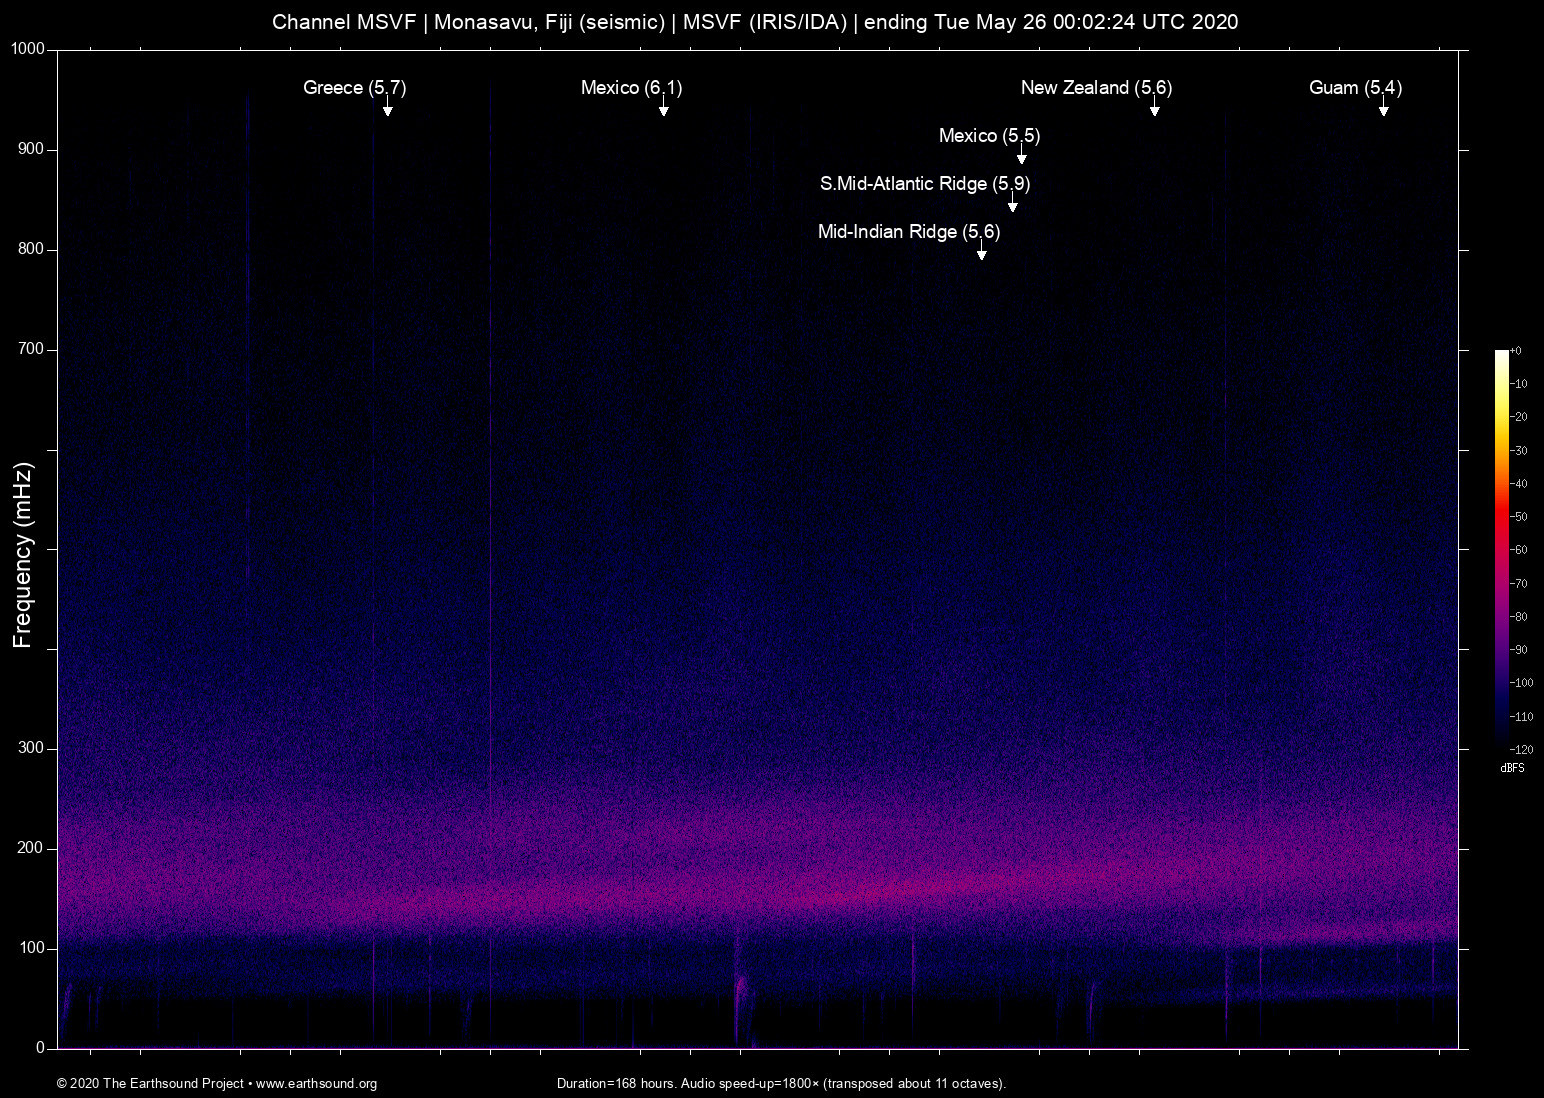The height and width of the screenshot is (1098, 1544).
Task: Click the 100 mHz tick label
Action: pyautogui.click(x=34, y=947)
